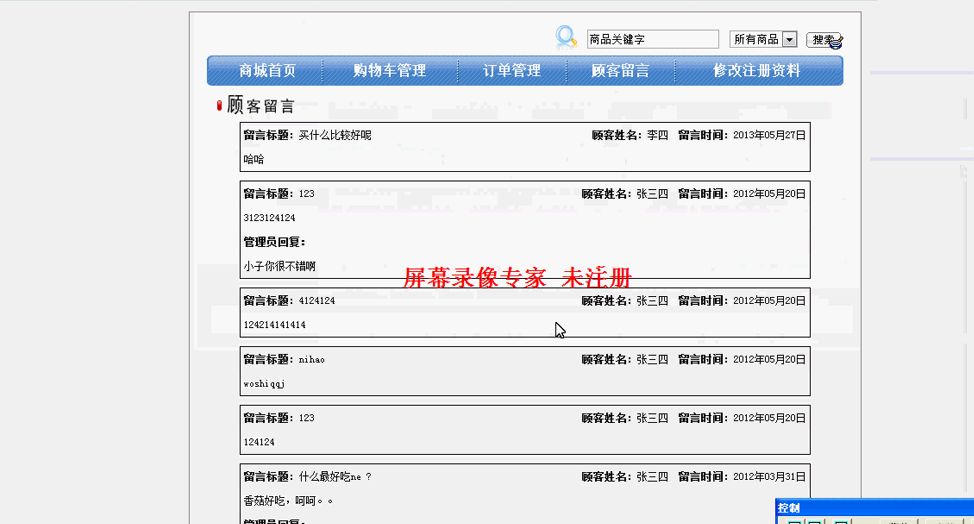
Task: Click the 搜索 search button
Action: click(824, 40)
